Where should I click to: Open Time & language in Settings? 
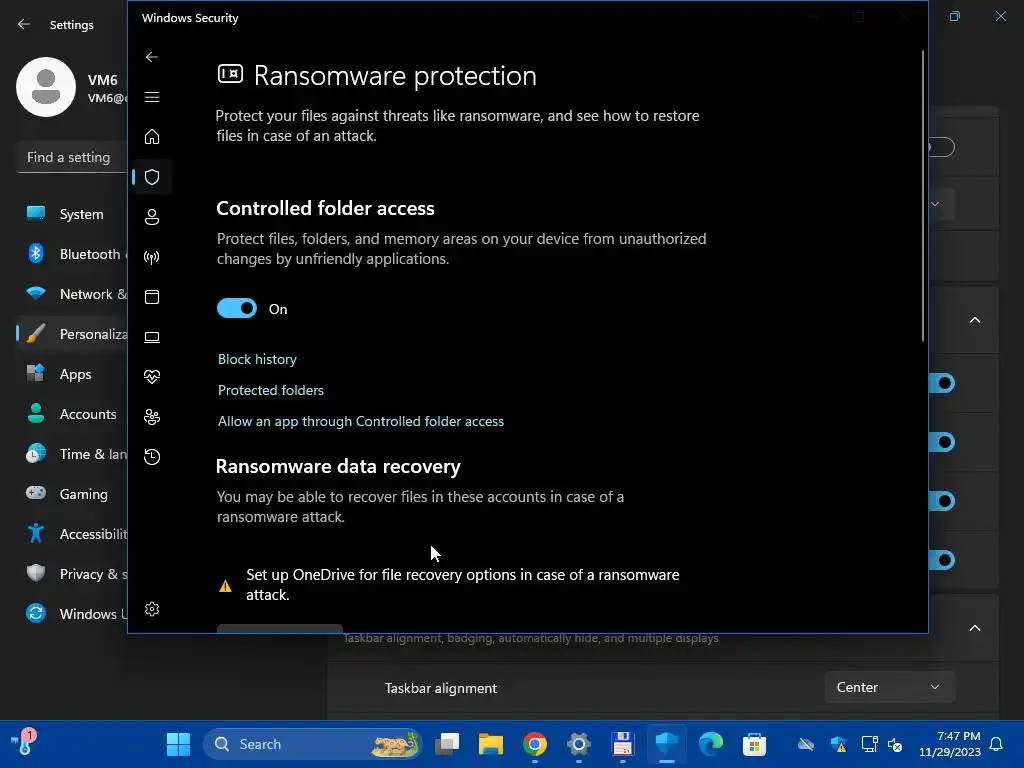[72, 454]
